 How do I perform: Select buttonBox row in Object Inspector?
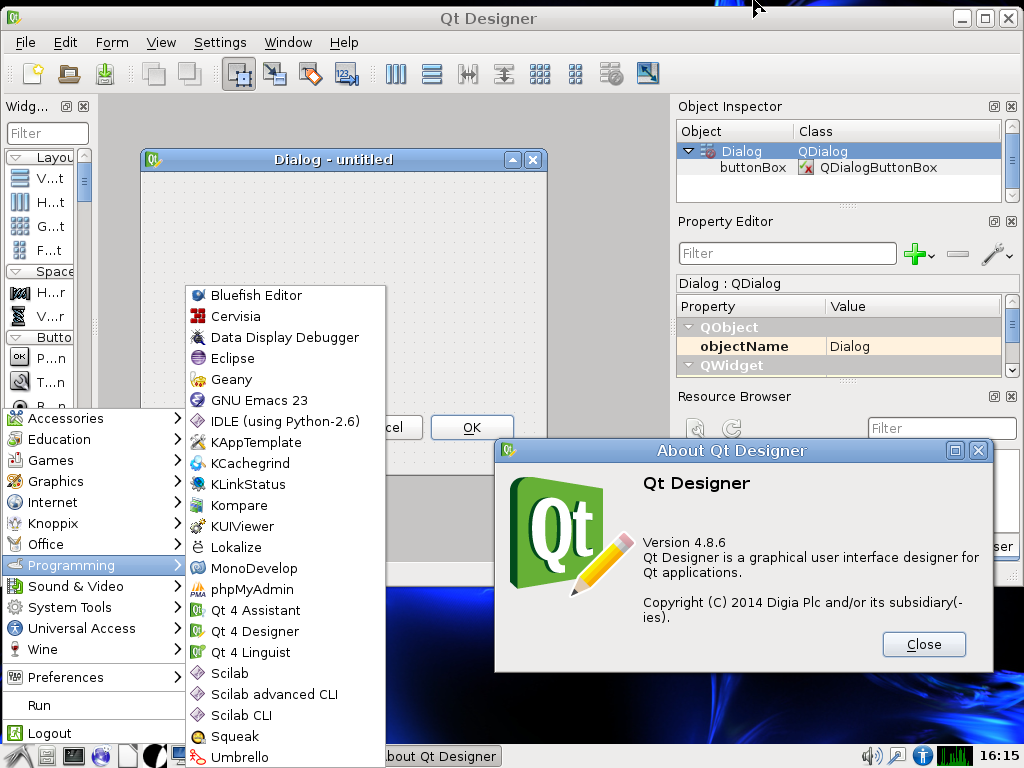coord(839,168)
